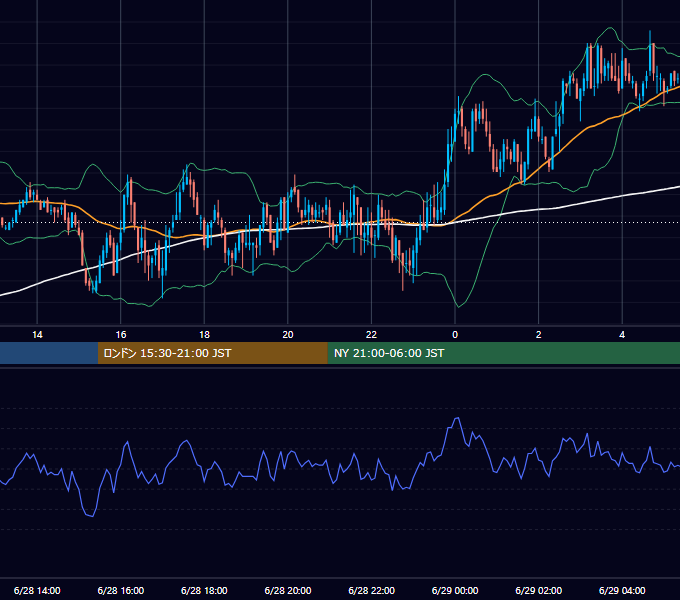Select the 20 hour axis label

pyautogui.click(x=288, y=335)
